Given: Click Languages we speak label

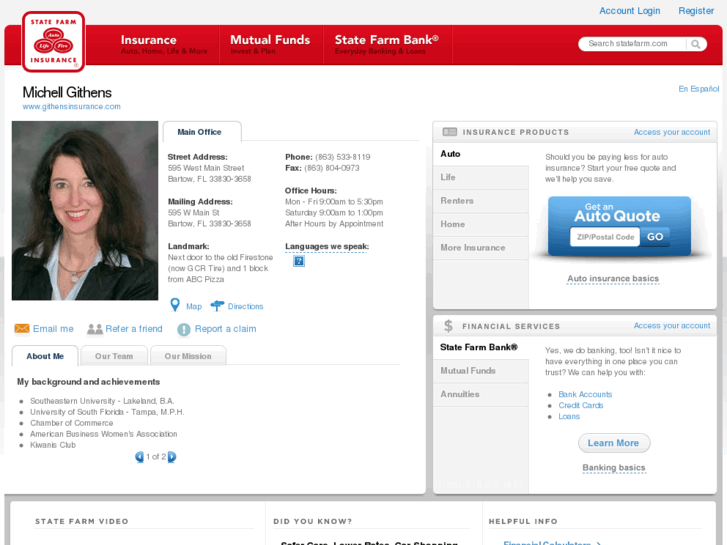Looking at the screenshot, I should click(x=327, y=246).
